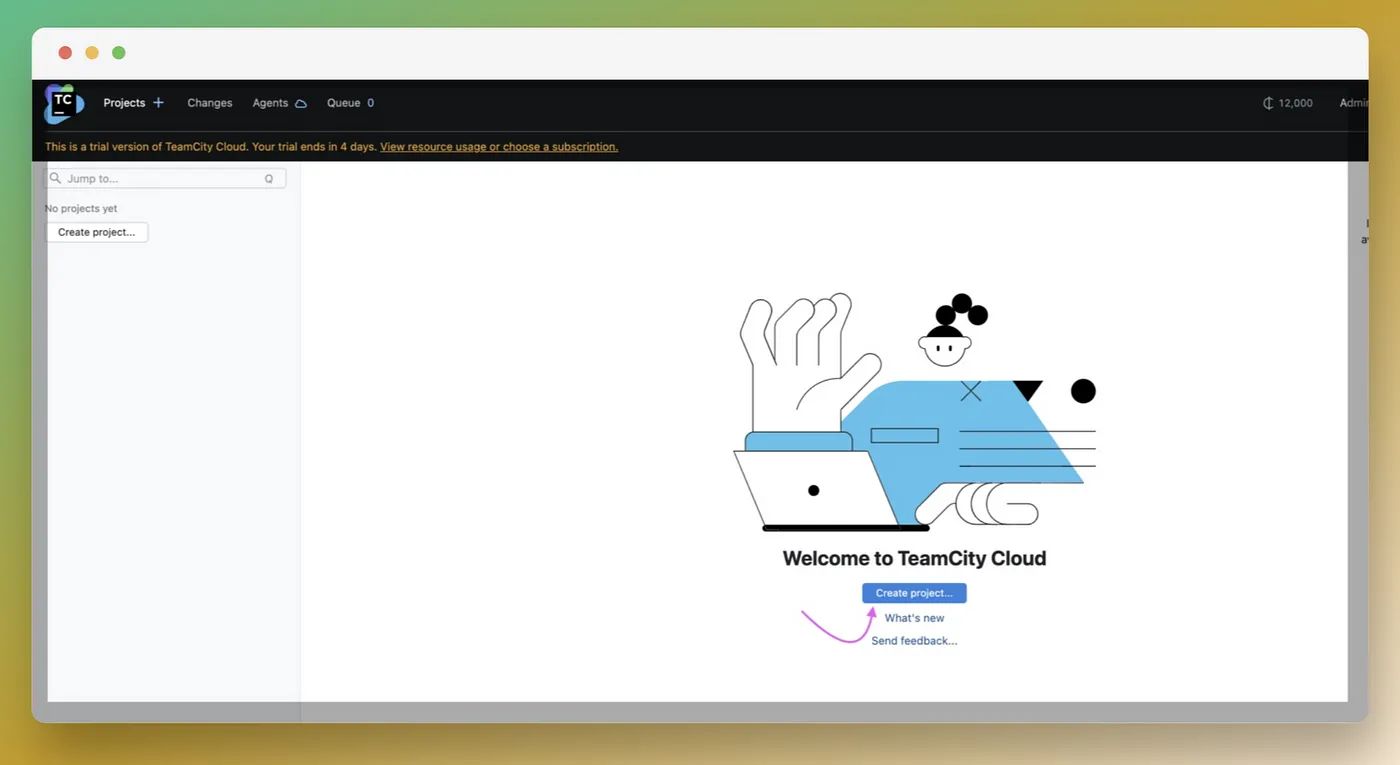This screenshot has width=1400, height=765.
Task: Open the build Queue
Action: pos(343,103)
